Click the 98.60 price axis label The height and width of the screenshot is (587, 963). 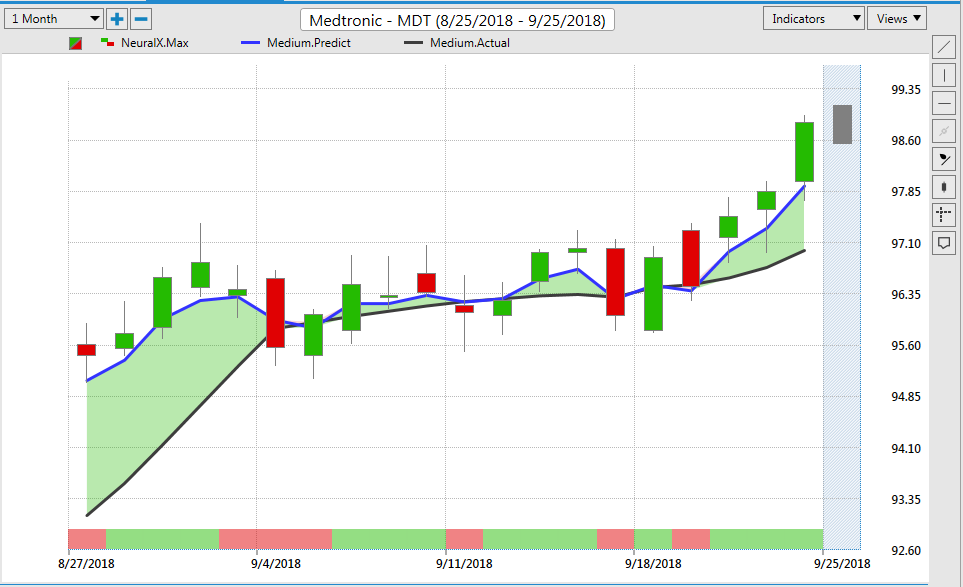coord(906,141)
